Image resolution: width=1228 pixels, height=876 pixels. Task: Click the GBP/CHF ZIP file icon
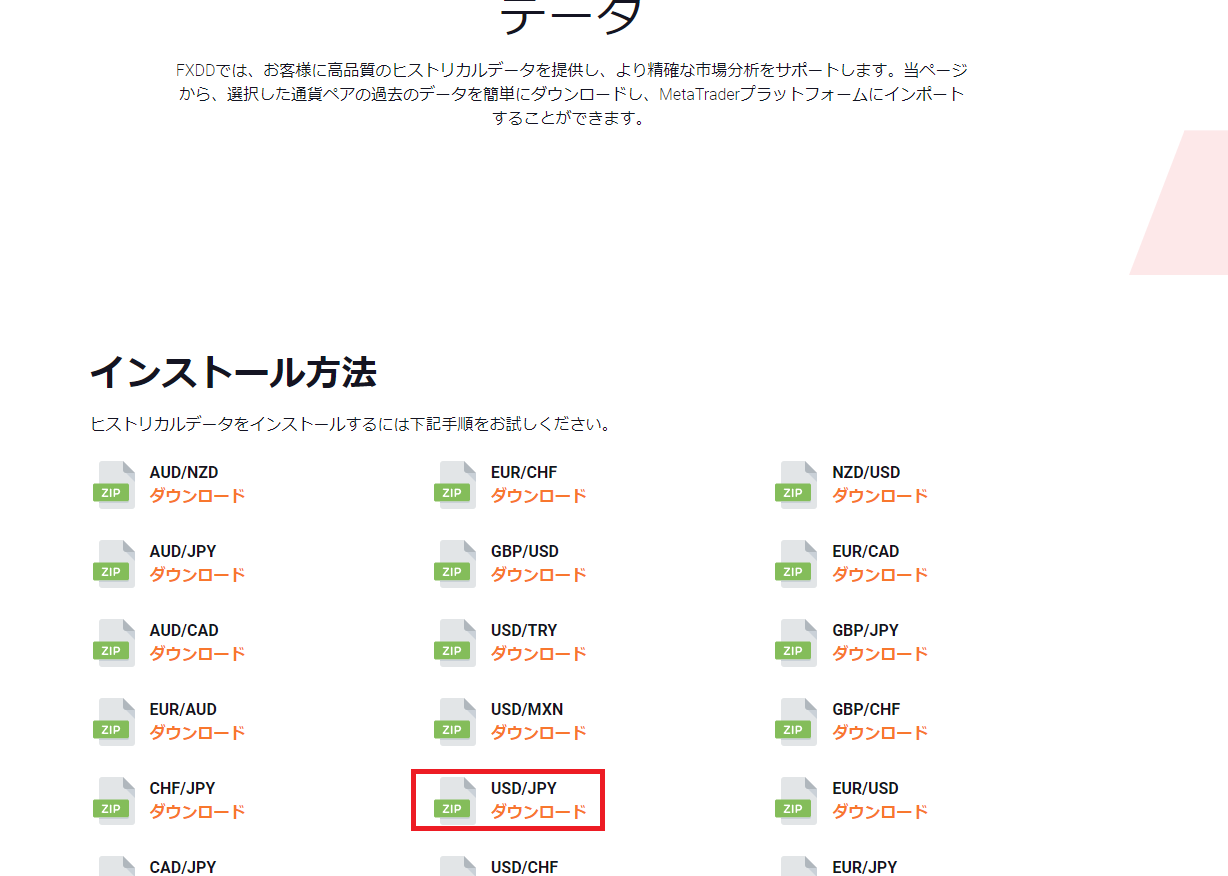(x=795, y=720)
